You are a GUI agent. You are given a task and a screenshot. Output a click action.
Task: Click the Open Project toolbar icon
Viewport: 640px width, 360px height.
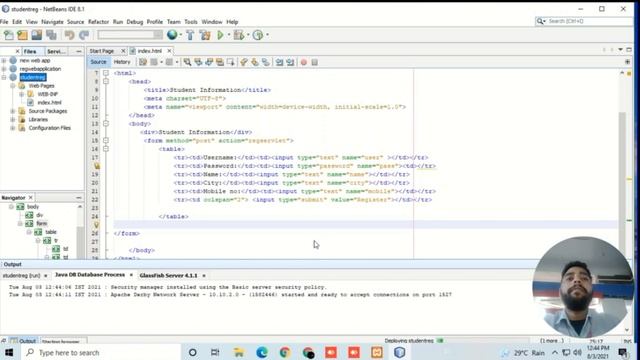(x=37, y=35)
